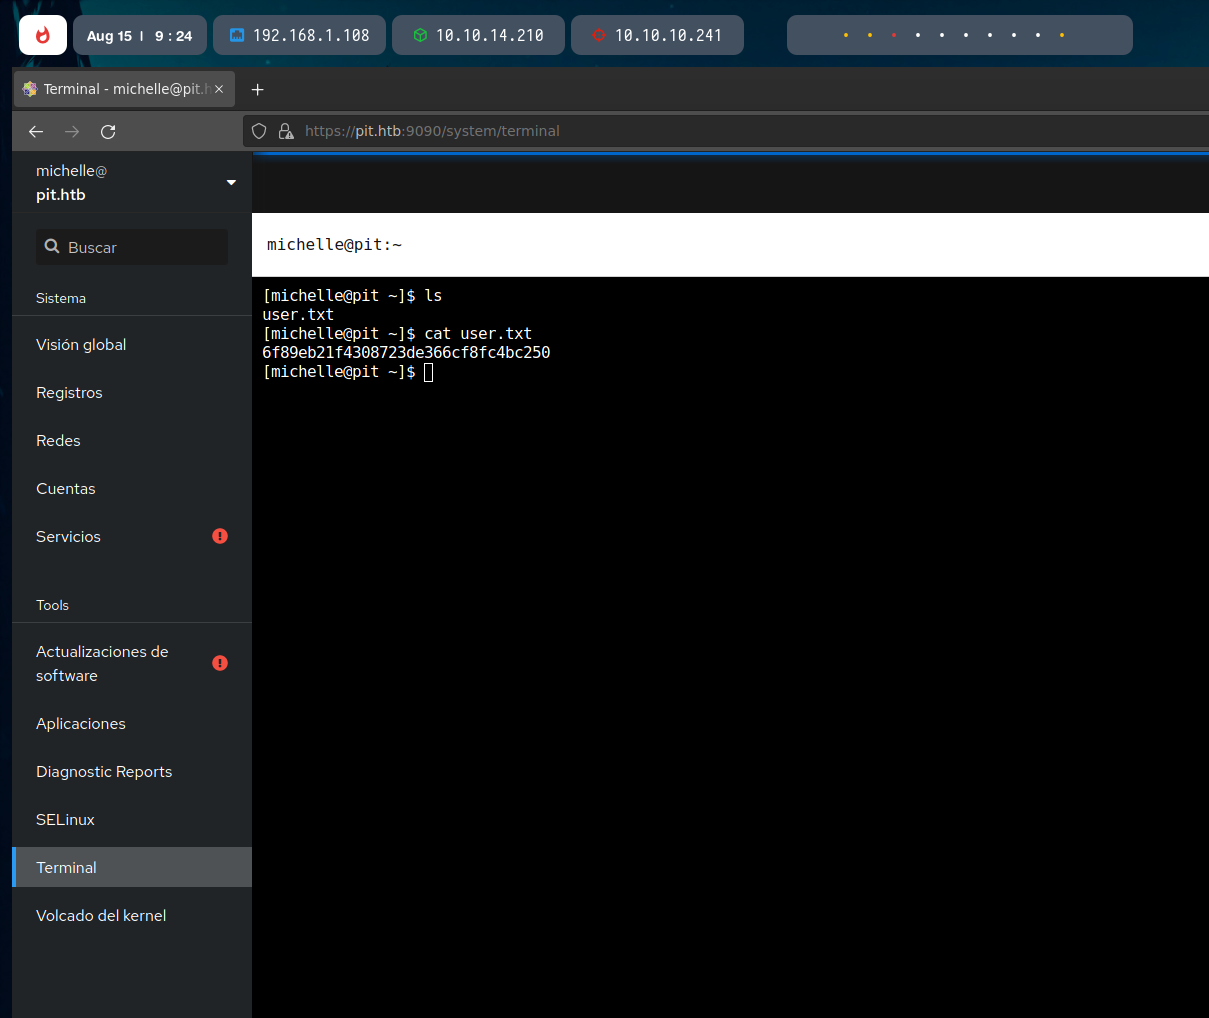Click the shield icon in address bar
1209x1018 pixels.
click(x=259, y=131)
